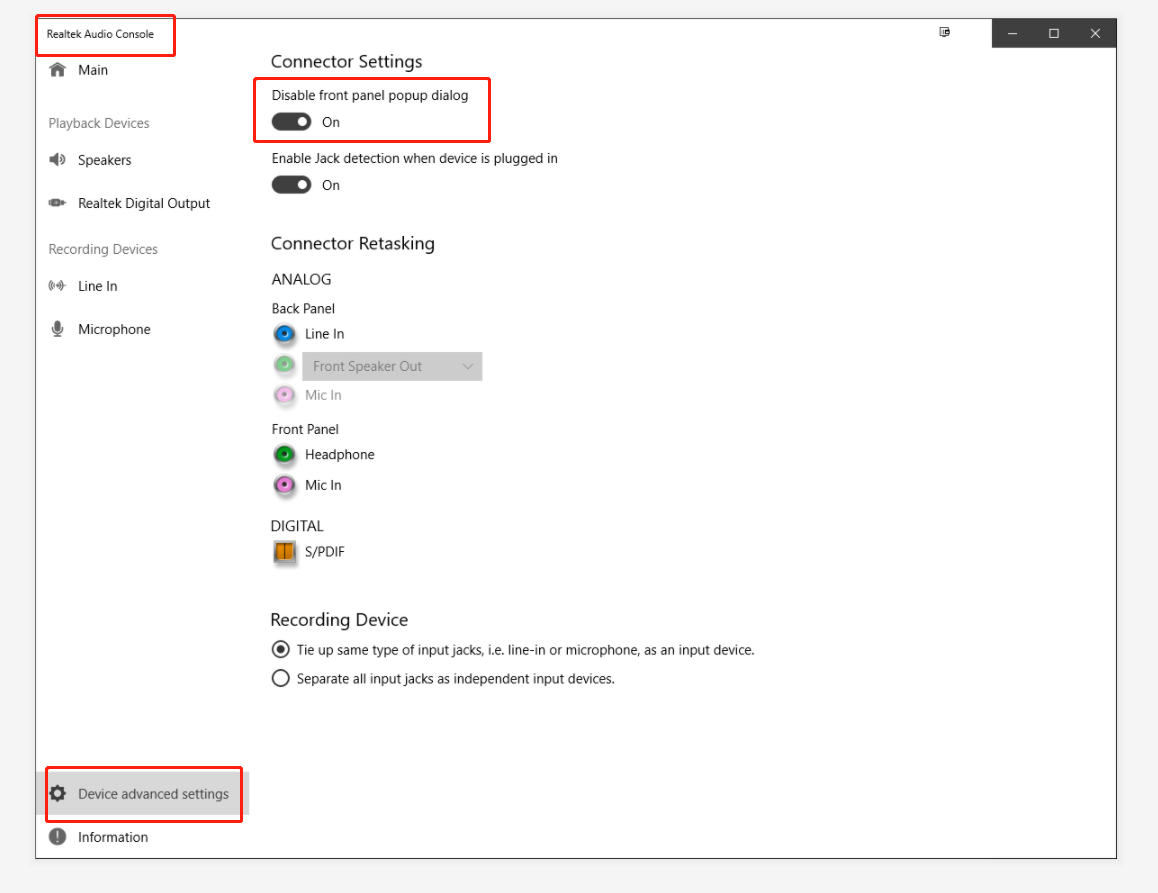Viewport: 1158px width, 893px height.
Task: Click the Realtek Digital Output connector icon
Action: click(58, 202)
